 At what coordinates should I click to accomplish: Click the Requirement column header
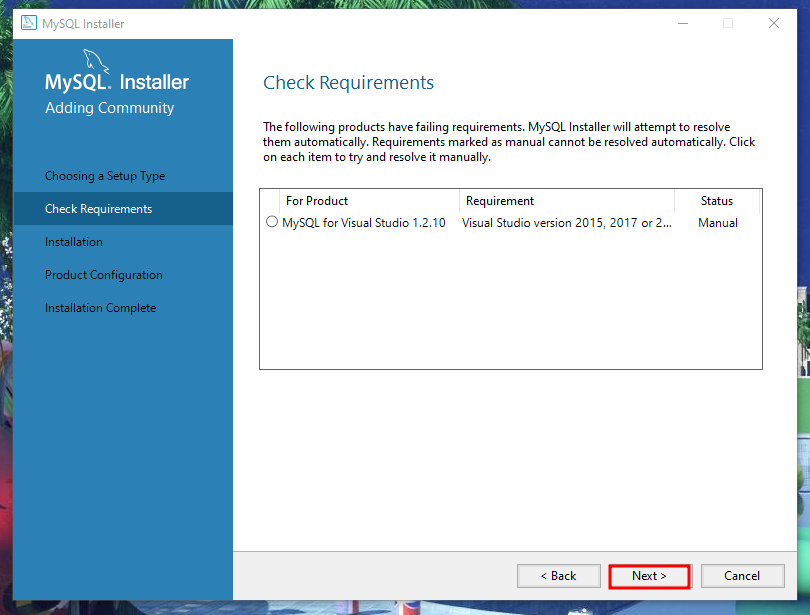tap(567, 201)
